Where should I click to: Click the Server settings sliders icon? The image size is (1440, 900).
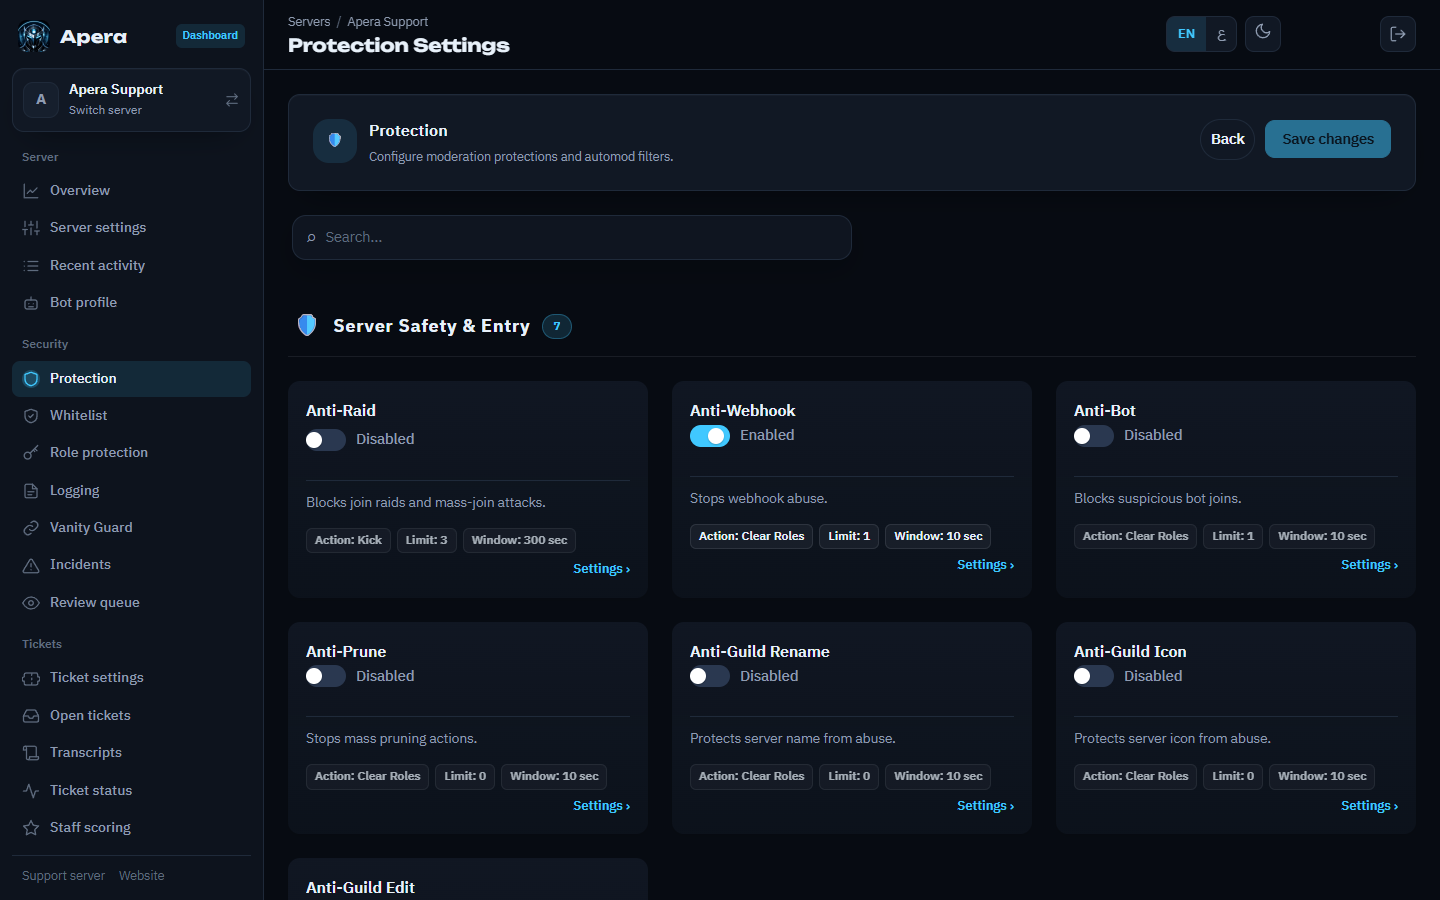tap(31, 228)
